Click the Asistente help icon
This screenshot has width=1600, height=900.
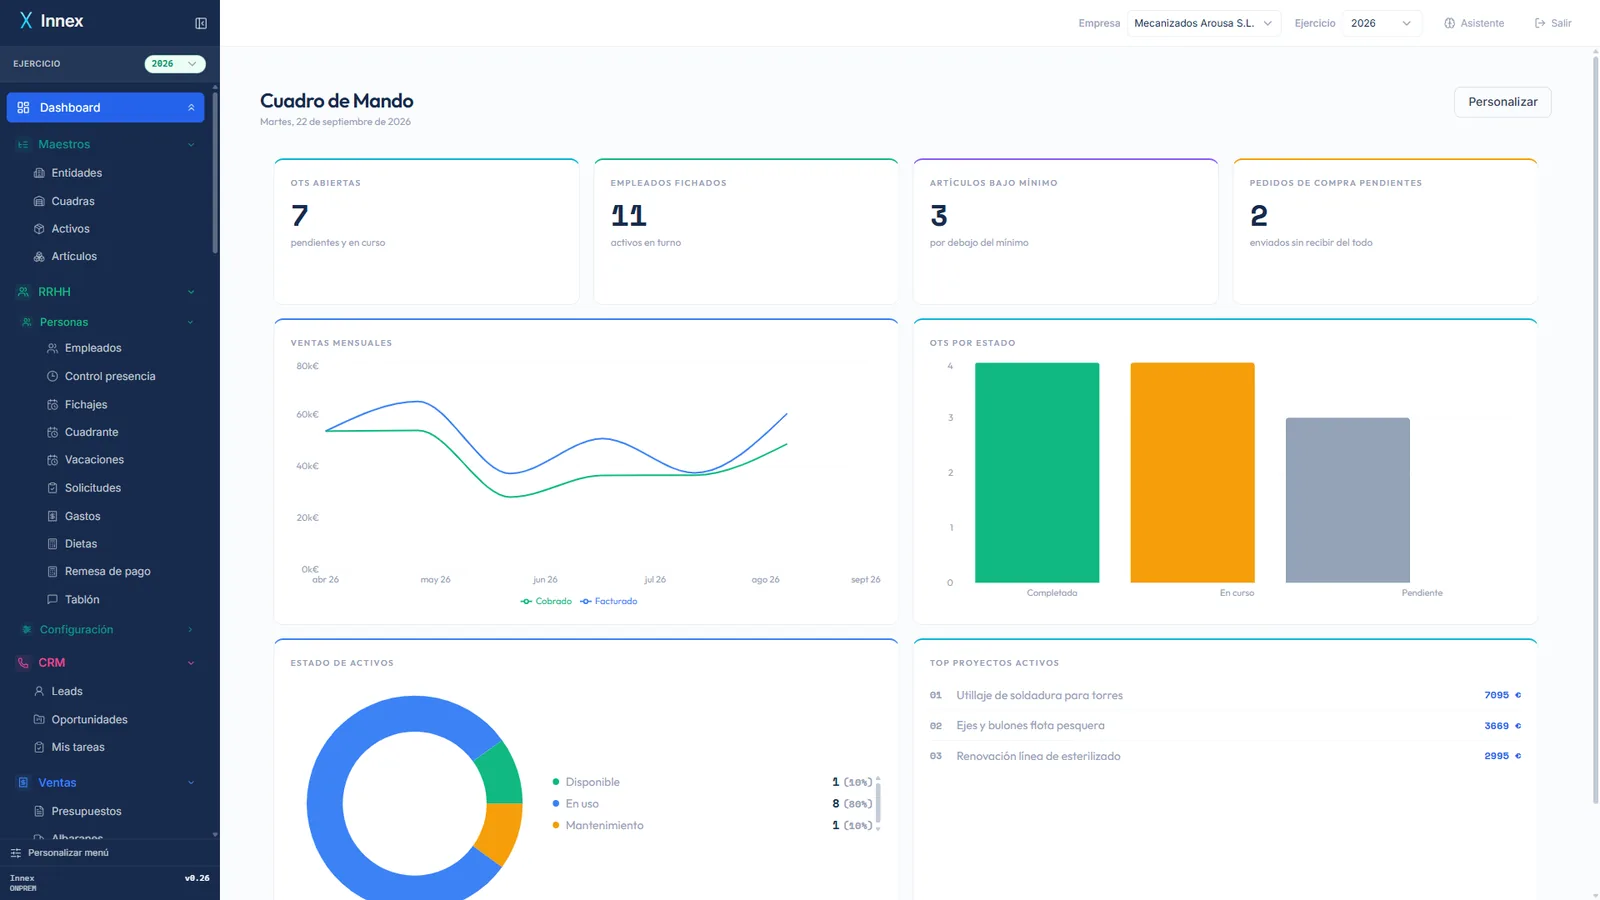click(x=1449, y=23)
